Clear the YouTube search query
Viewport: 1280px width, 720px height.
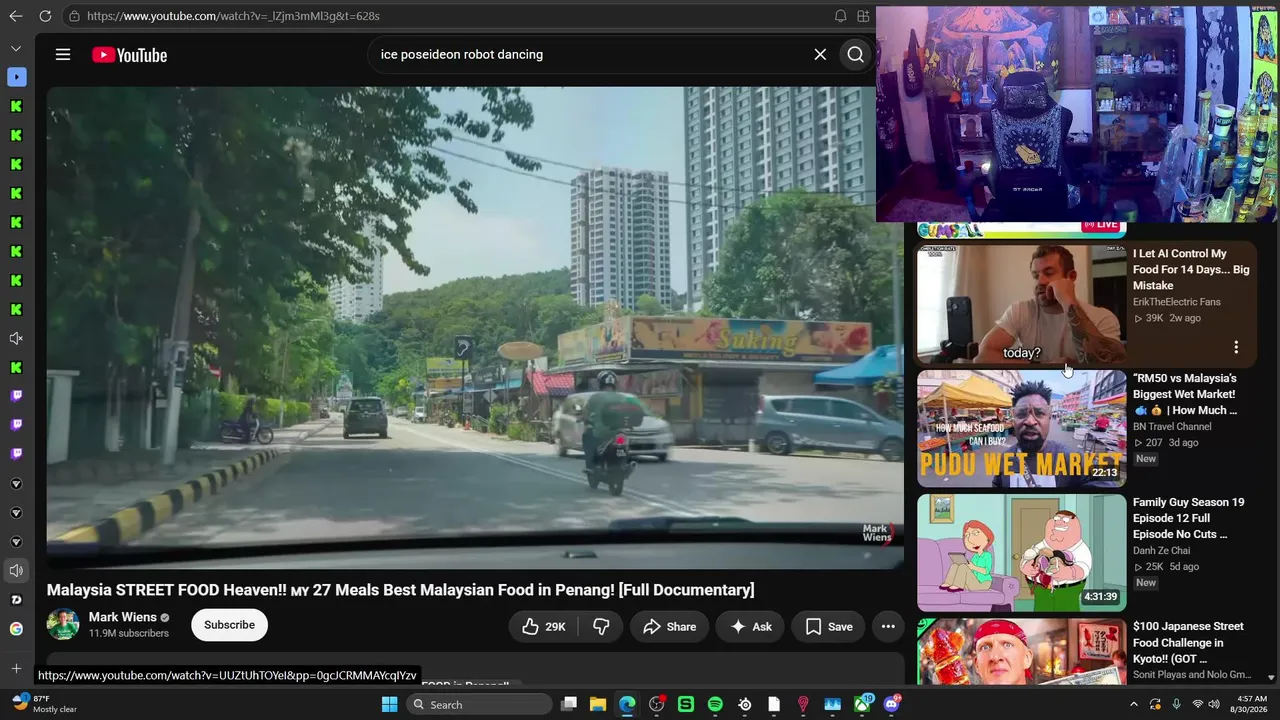(x=820, y=55)
